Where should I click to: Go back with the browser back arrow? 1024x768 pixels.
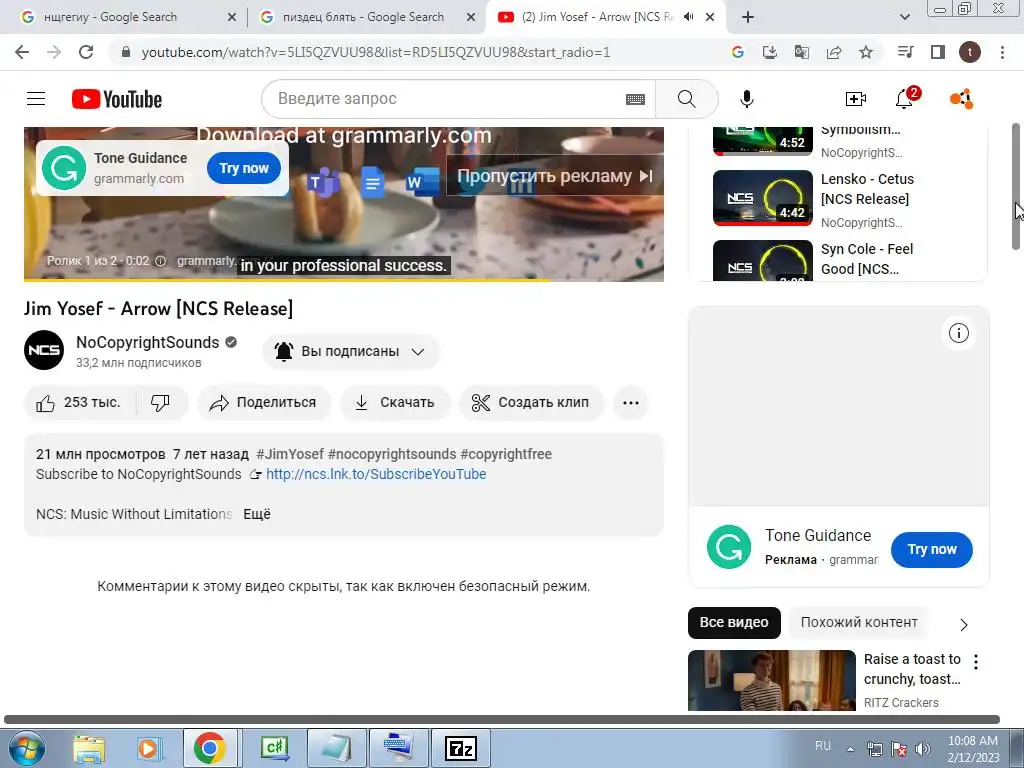(x=22, y=52)
